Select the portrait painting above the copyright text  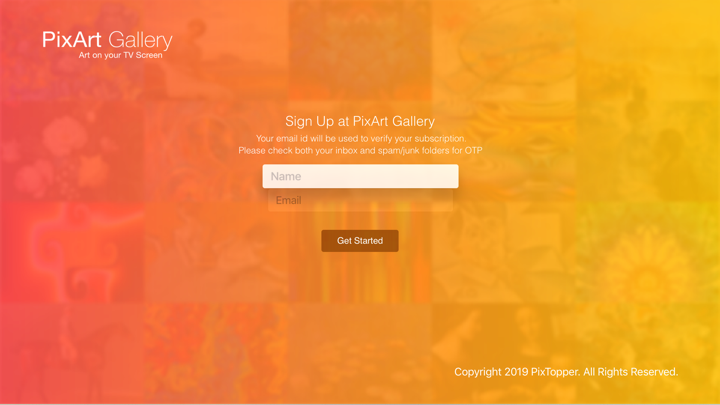[x=504, y=354]
